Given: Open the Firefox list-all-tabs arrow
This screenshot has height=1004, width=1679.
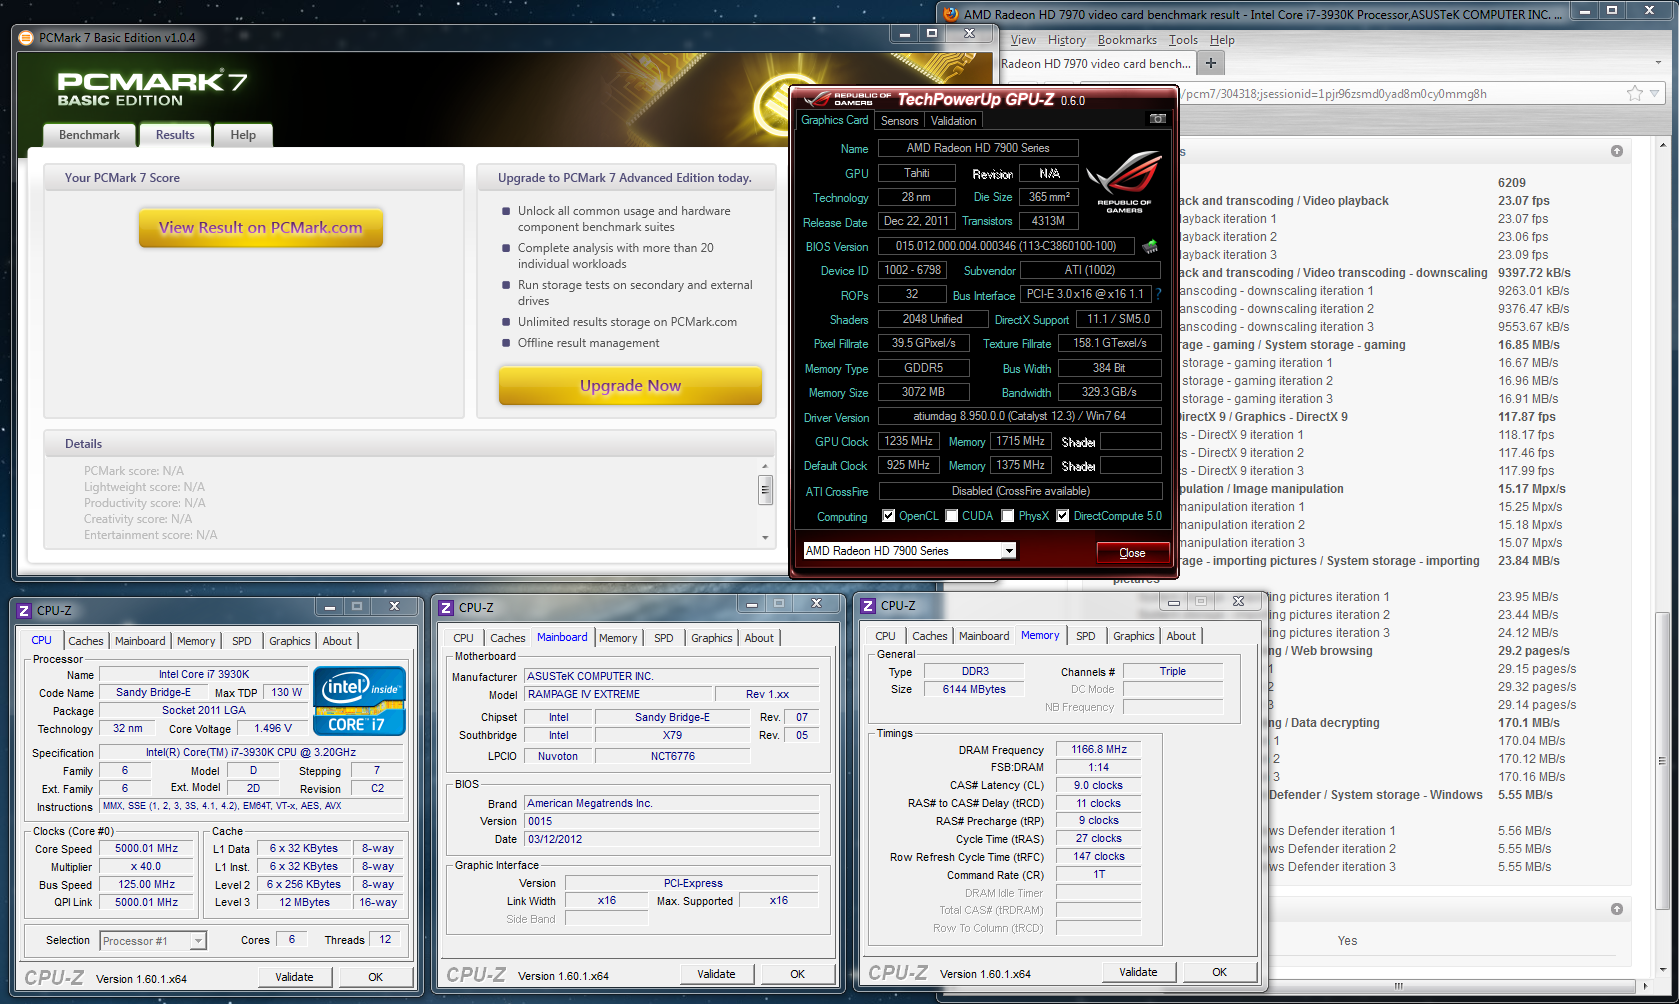Looking at the screenshot, I should pyautogui.click(x=1658, y=63).
